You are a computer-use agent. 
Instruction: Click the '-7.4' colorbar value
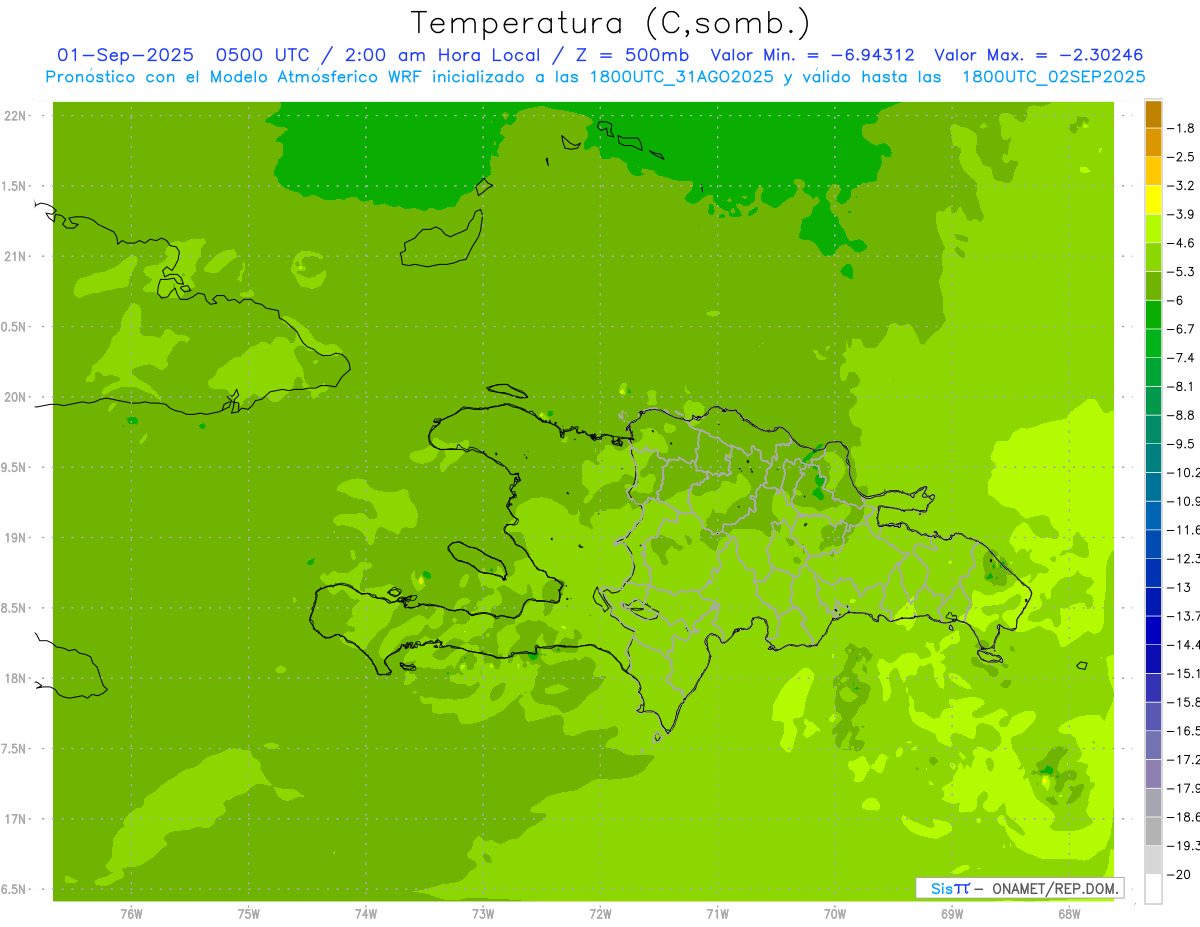pos(1181,358)
